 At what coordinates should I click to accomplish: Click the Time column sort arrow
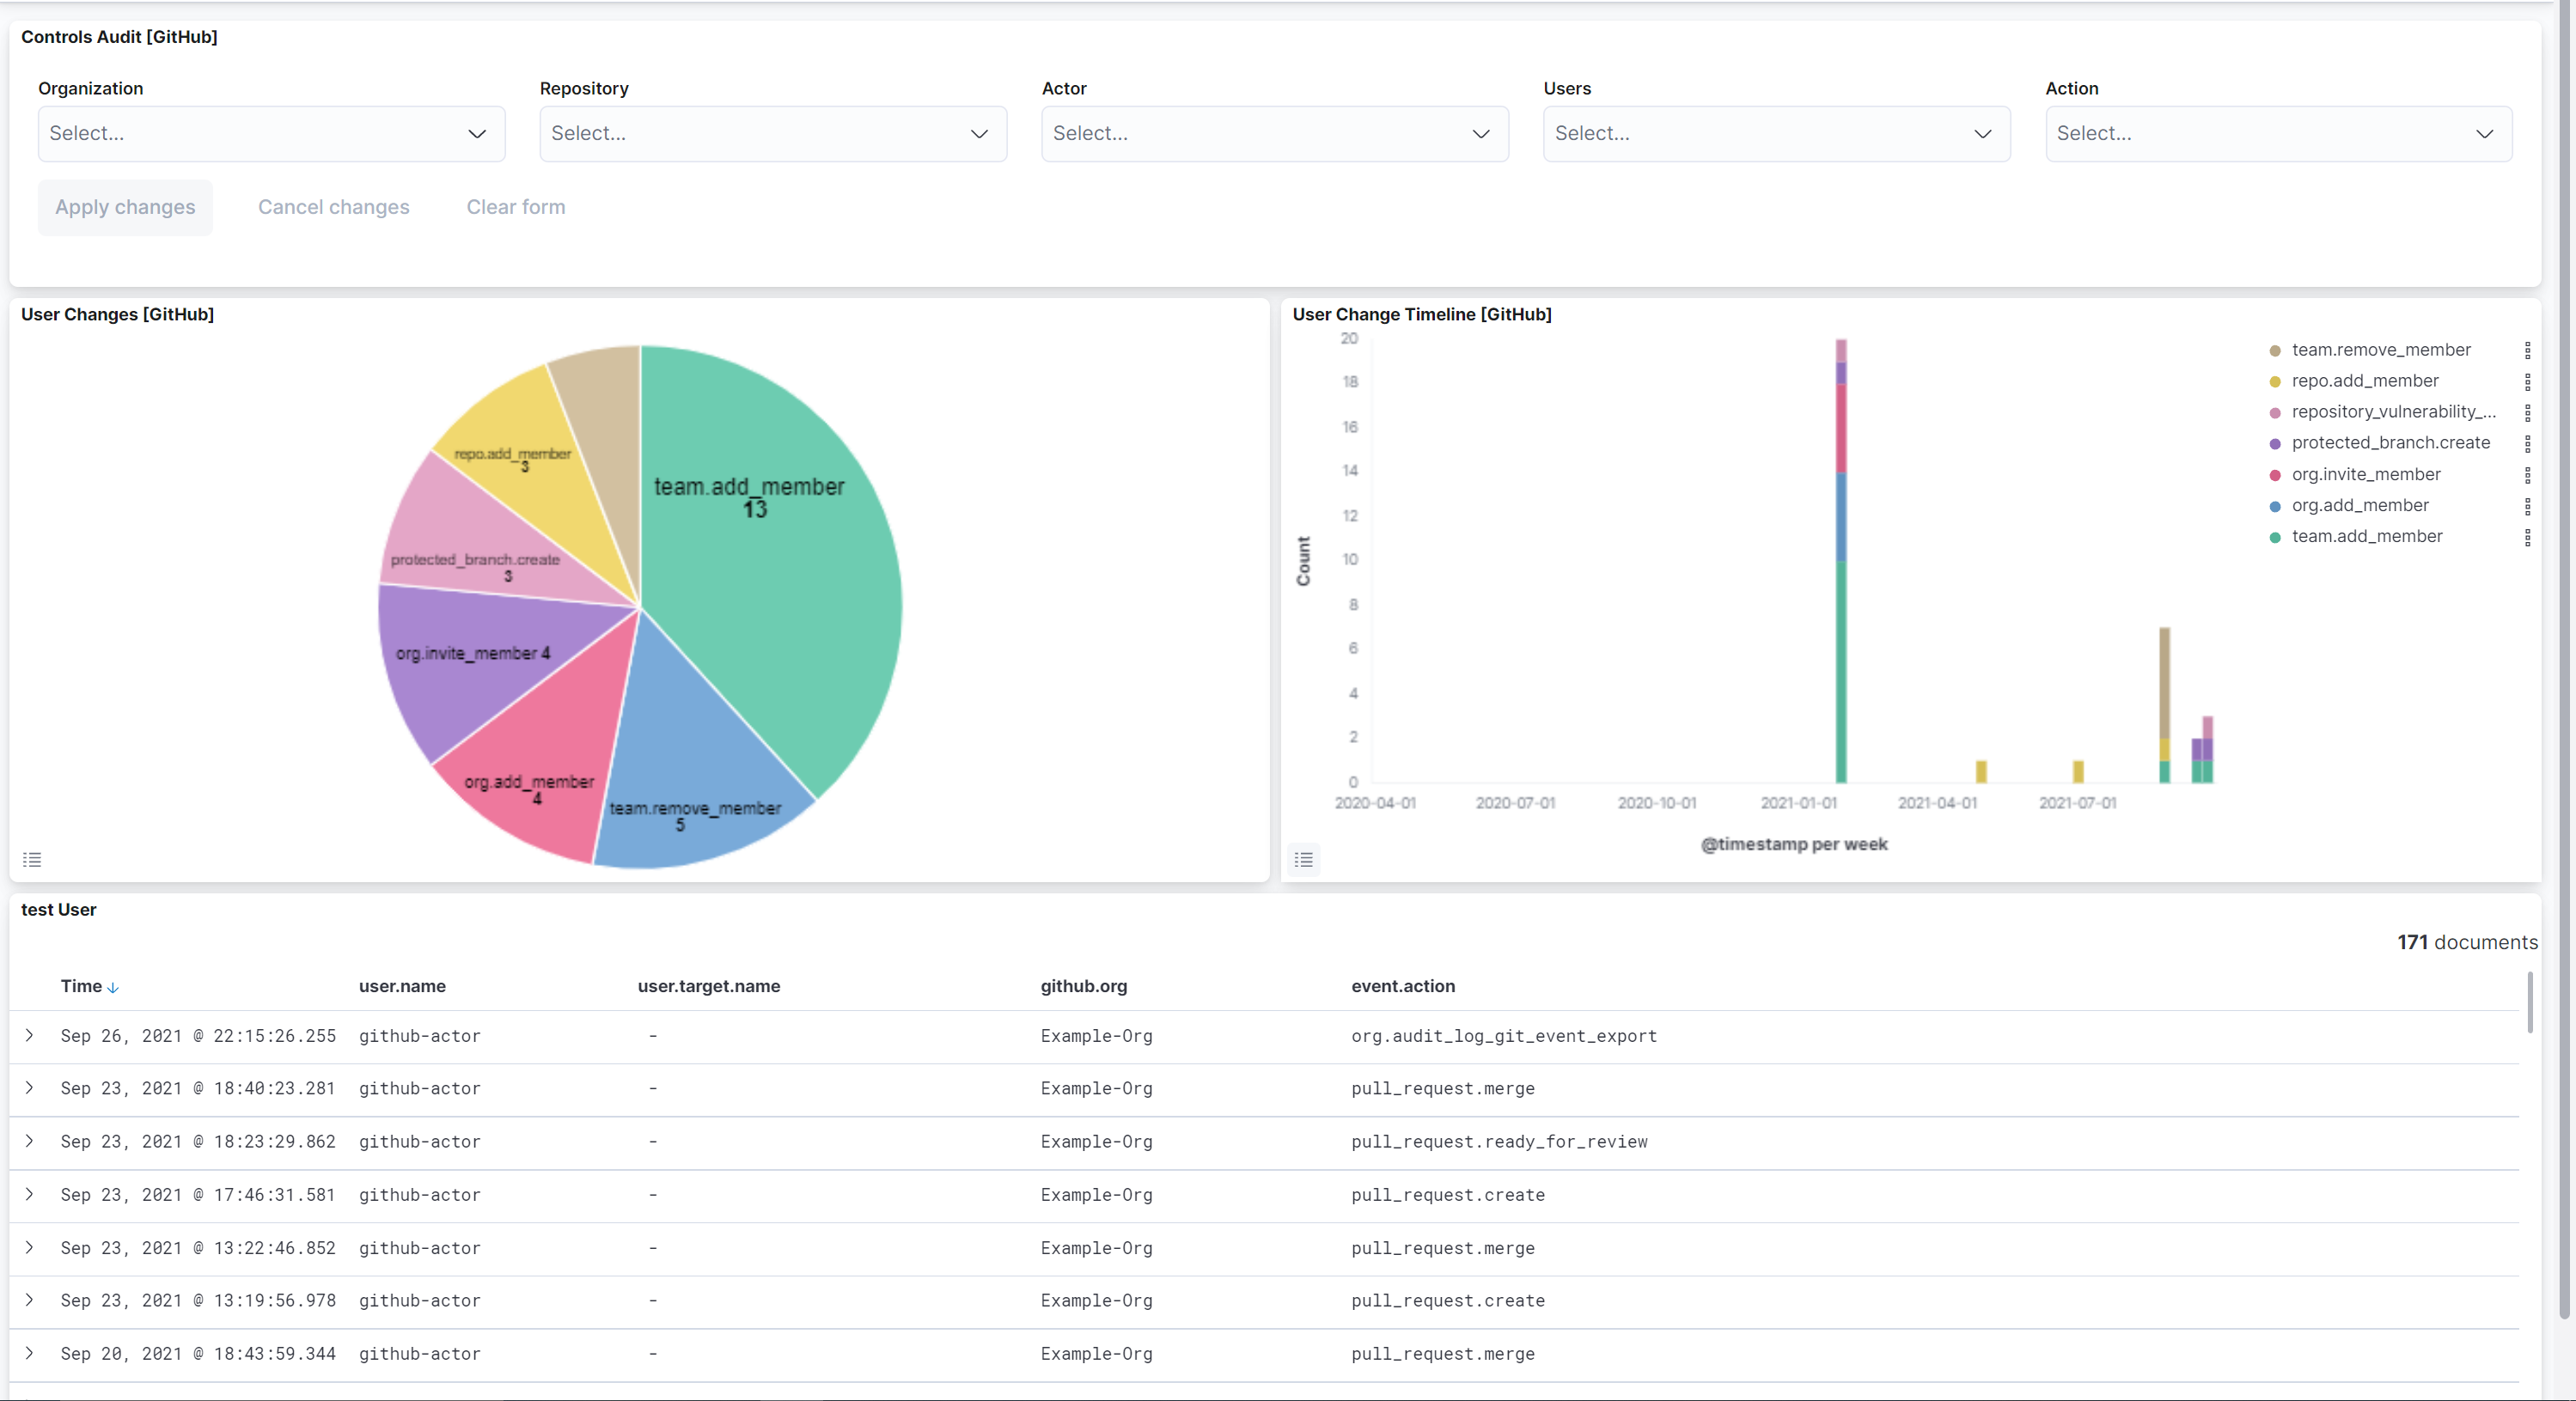(113, 987)
